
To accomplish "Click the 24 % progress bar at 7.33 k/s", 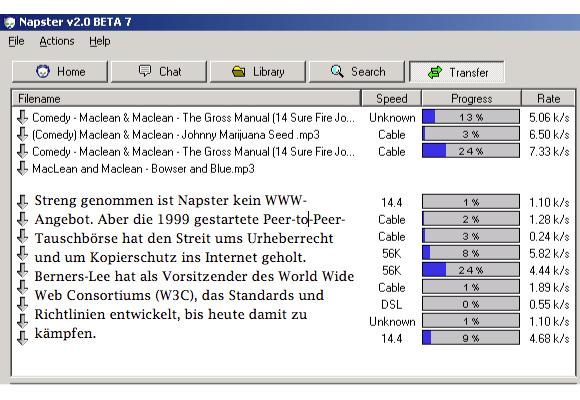I will coord(471,151).
